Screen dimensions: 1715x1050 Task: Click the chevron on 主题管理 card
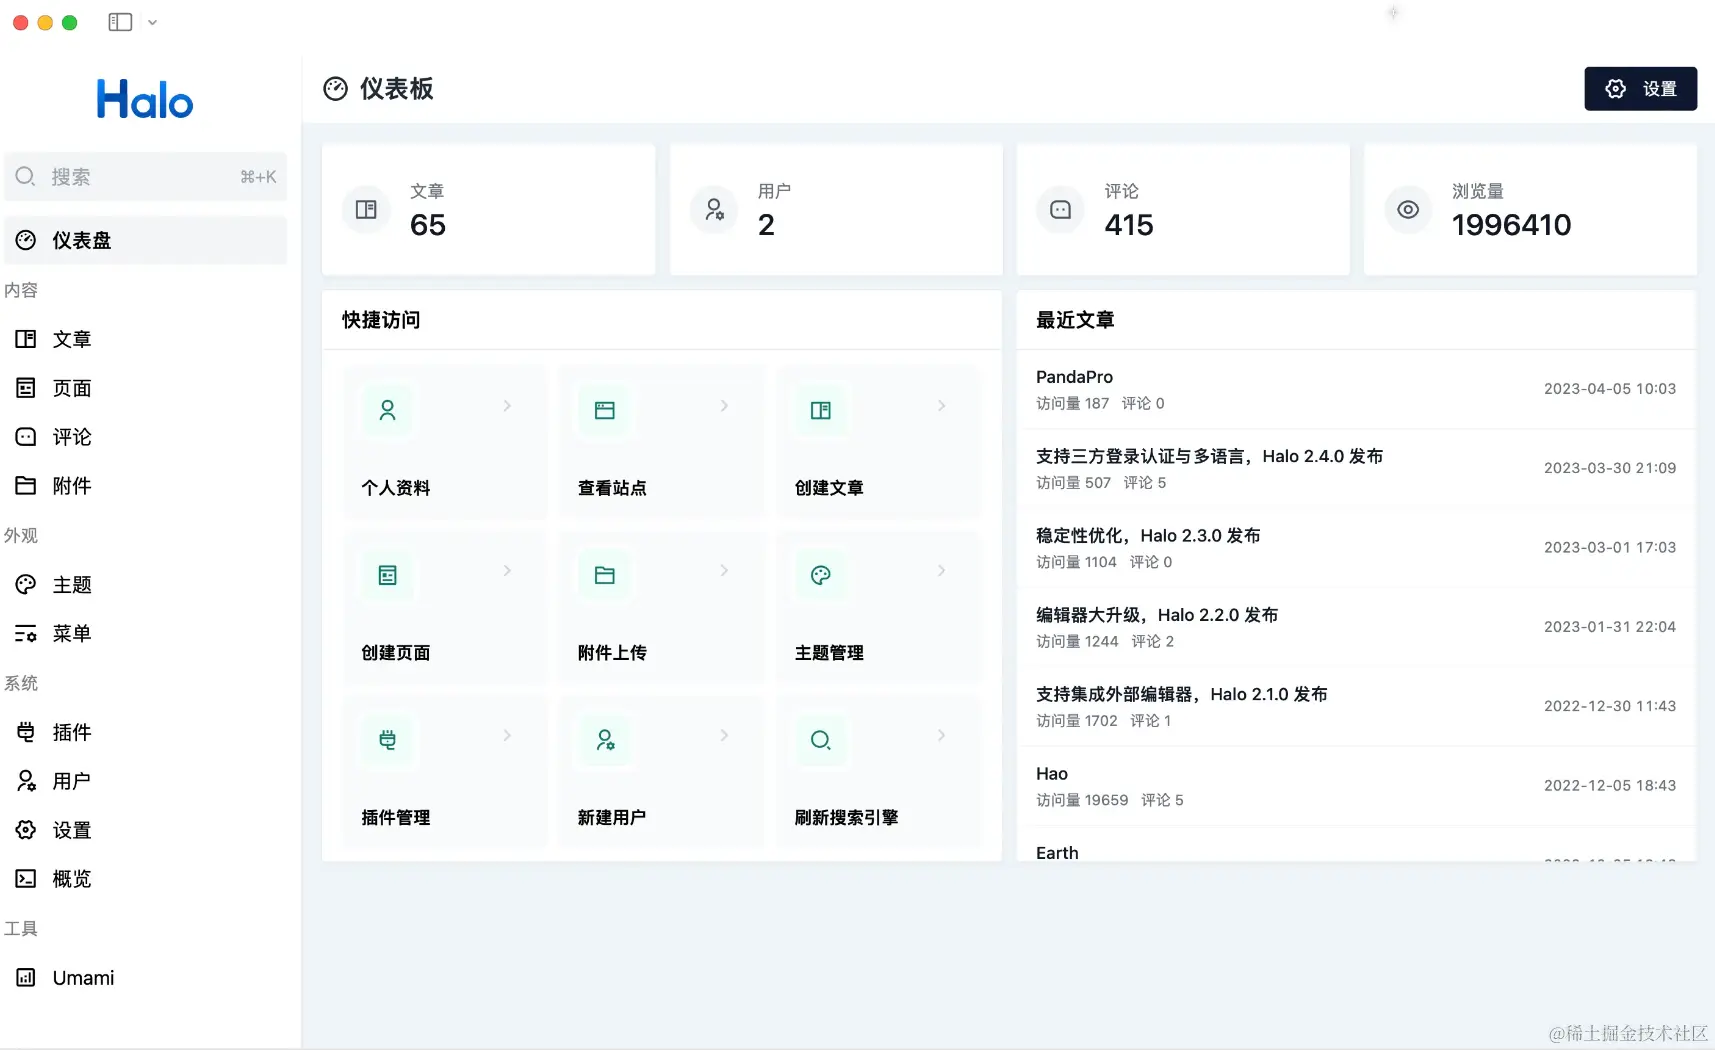click(941, 571)
